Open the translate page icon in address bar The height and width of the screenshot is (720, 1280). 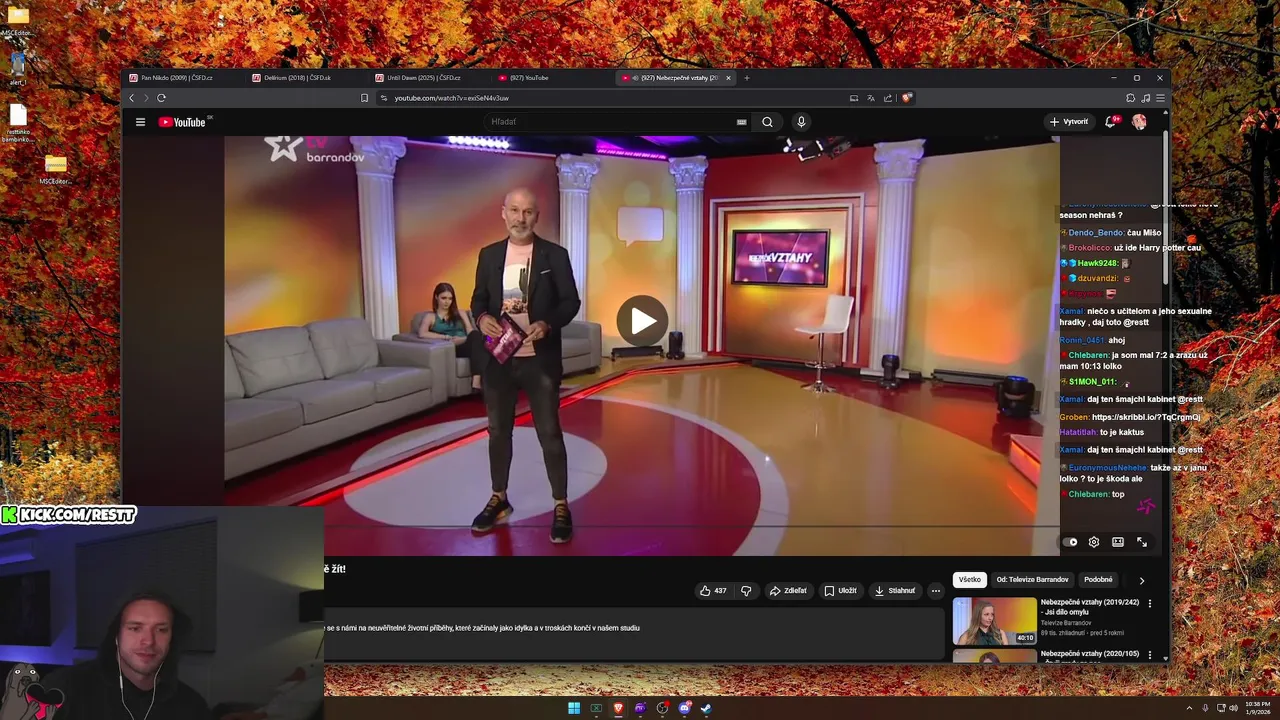[x=871, y=98]
